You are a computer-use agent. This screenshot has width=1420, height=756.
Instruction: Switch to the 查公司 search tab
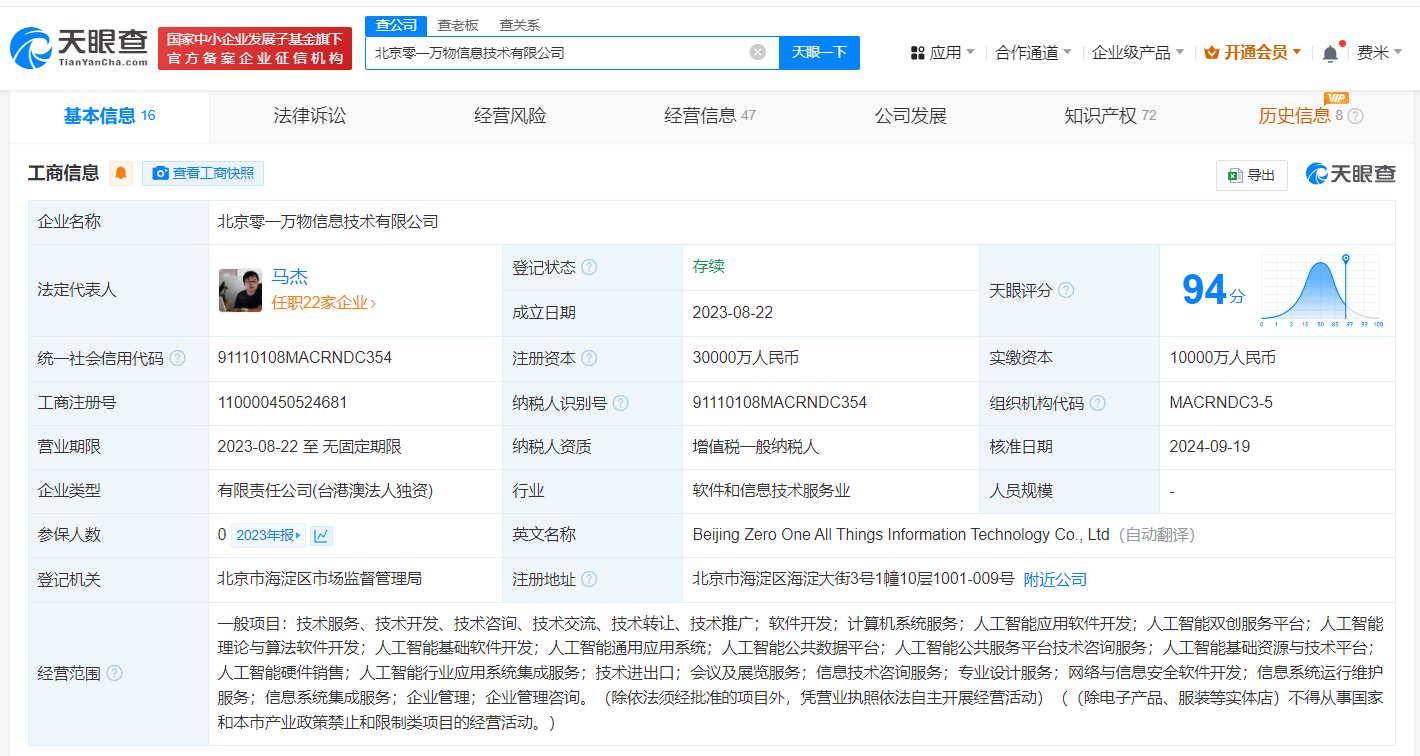(x=396, y=25)
